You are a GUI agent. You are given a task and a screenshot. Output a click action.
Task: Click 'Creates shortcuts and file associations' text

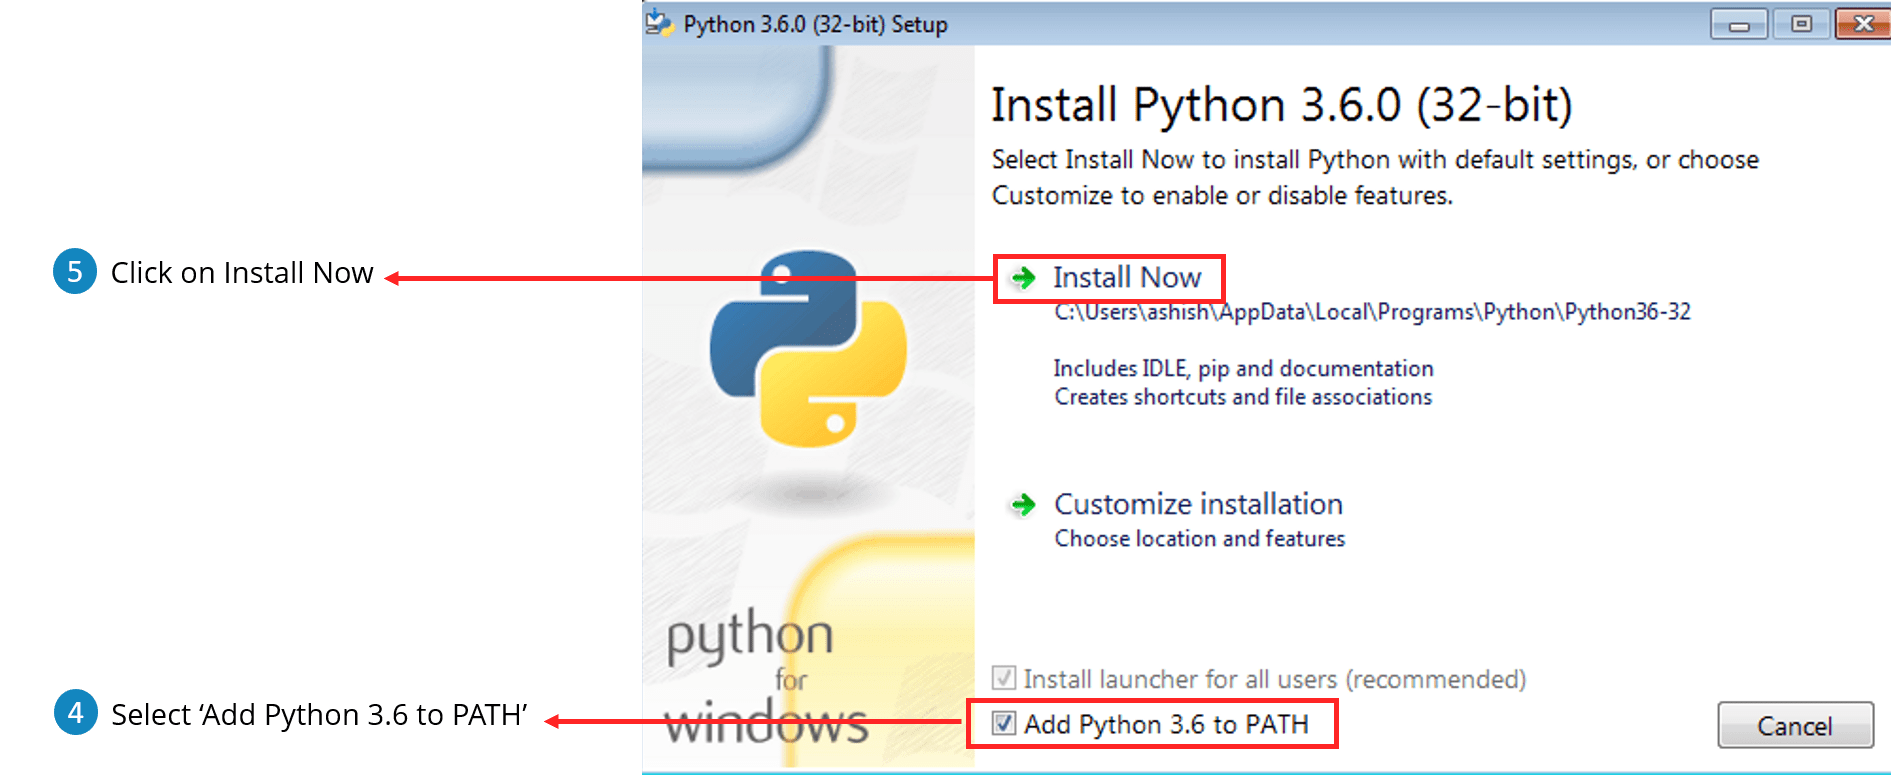click(1243, 397)
